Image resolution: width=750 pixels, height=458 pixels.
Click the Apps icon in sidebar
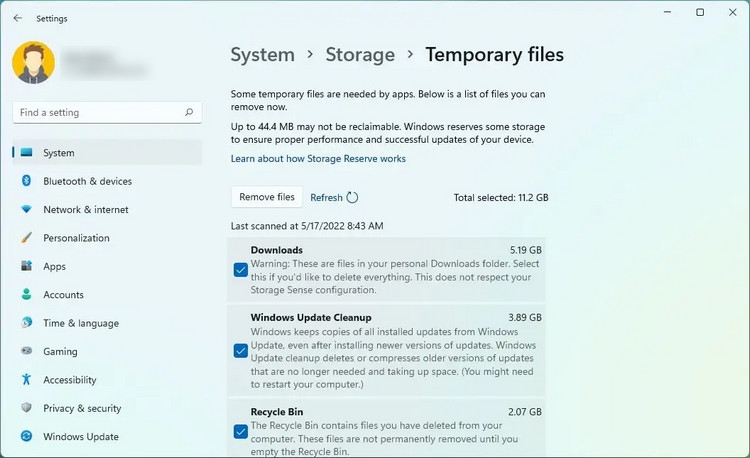pos(27,266)
